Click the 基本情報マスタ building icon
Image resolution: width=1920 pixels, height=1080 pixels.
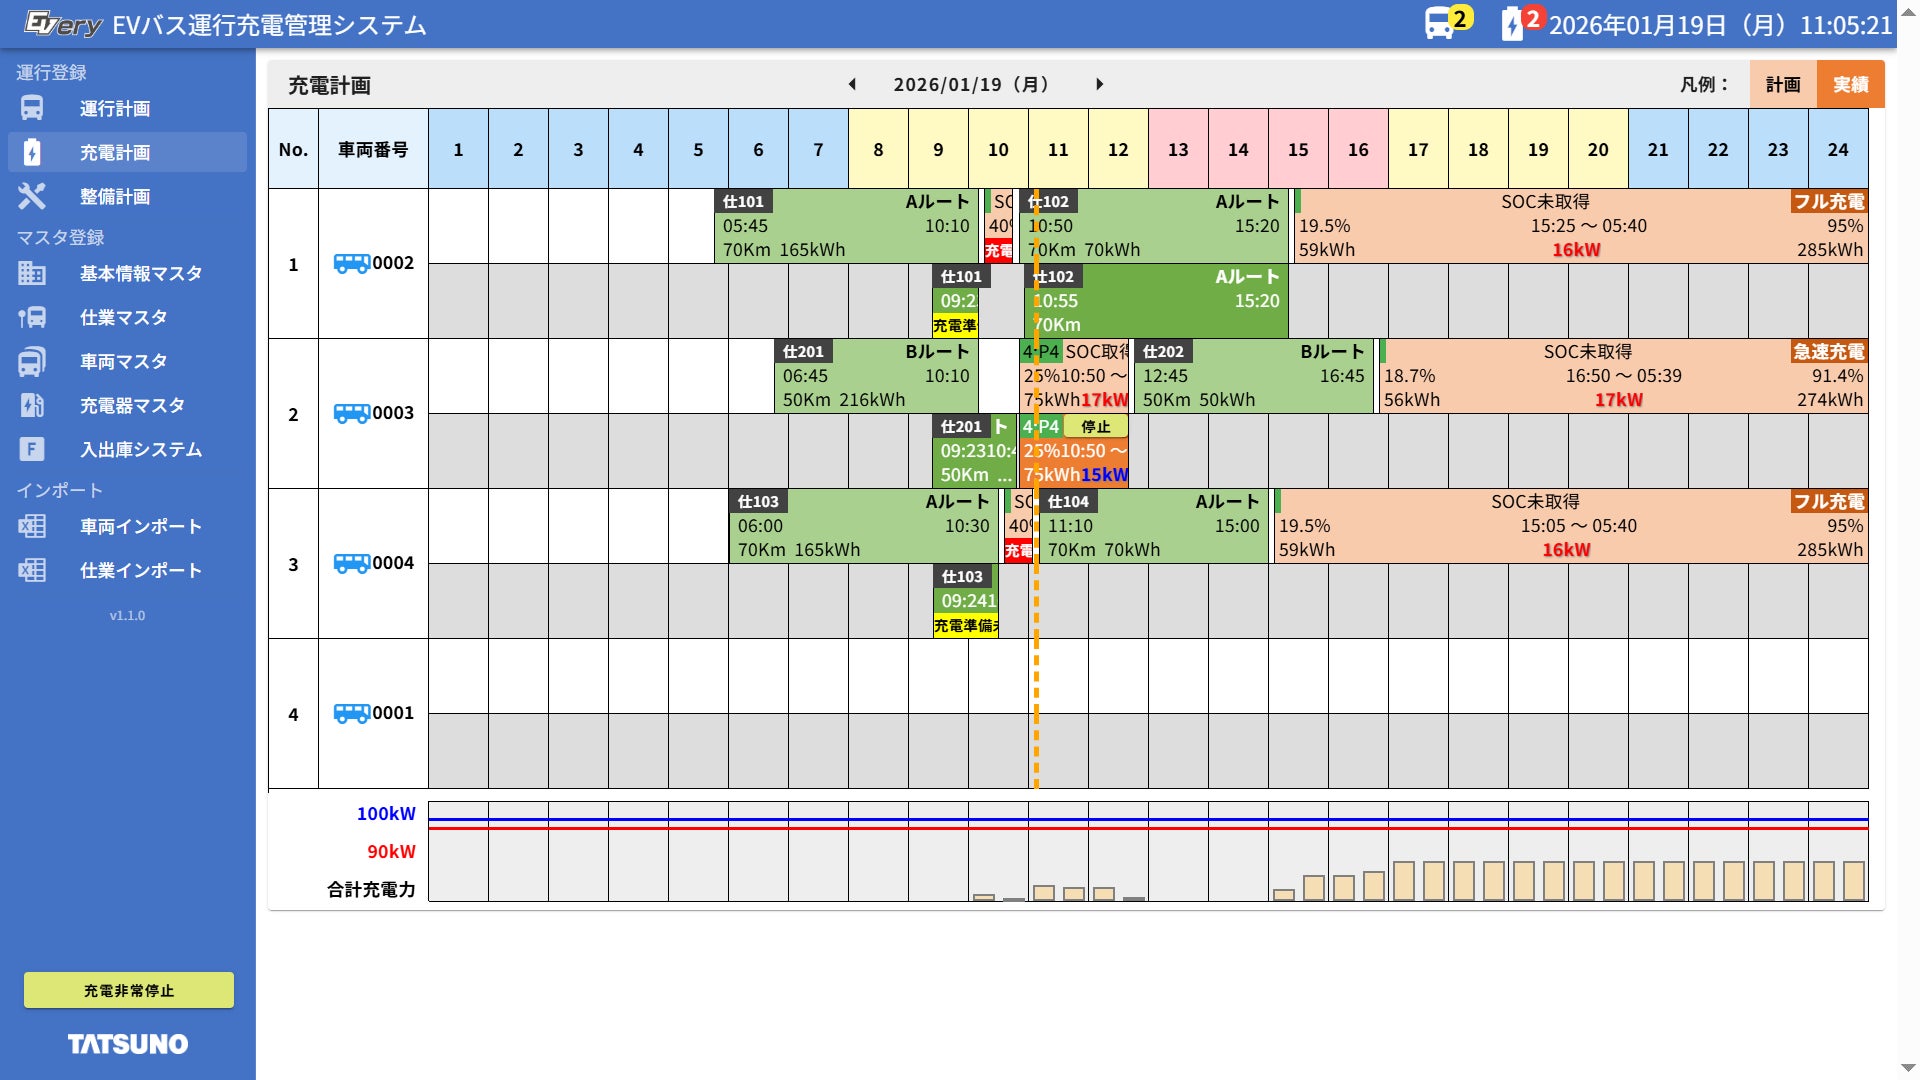click(x=32, y=273)
